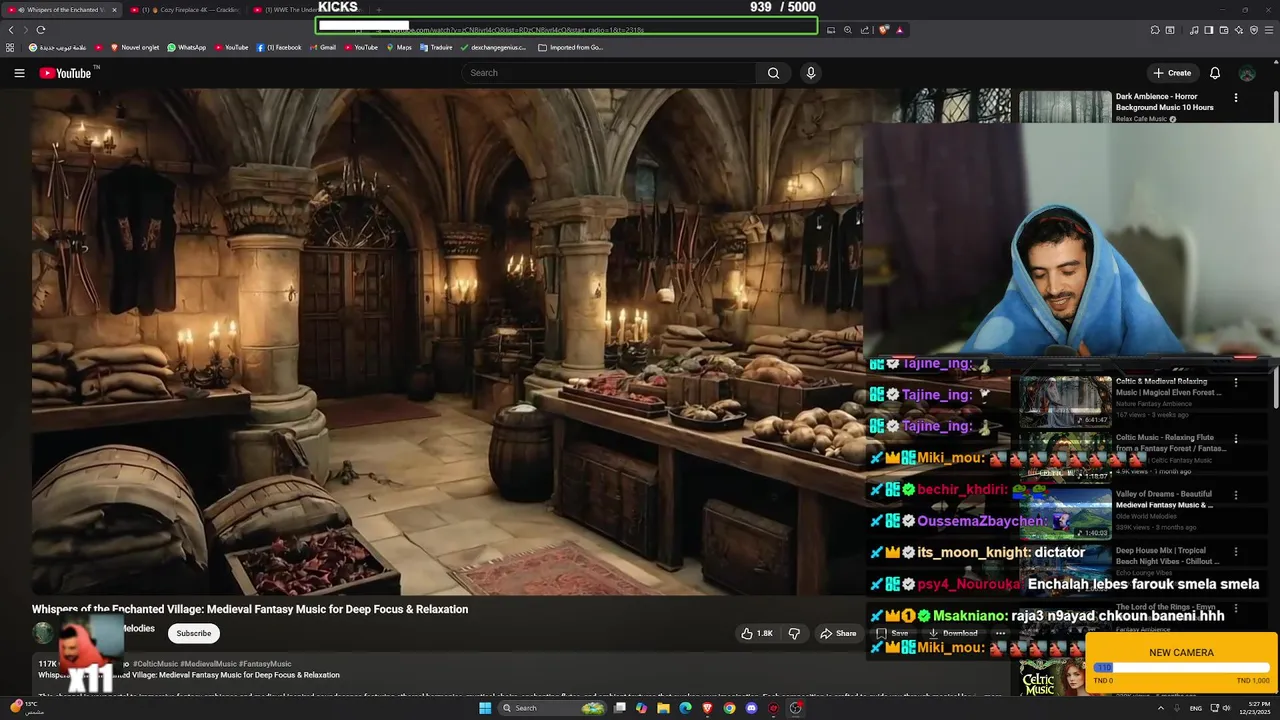Screen dimensions: 1280x720
Task: Open the Brave main menu icon
Action: point(1269,30)
